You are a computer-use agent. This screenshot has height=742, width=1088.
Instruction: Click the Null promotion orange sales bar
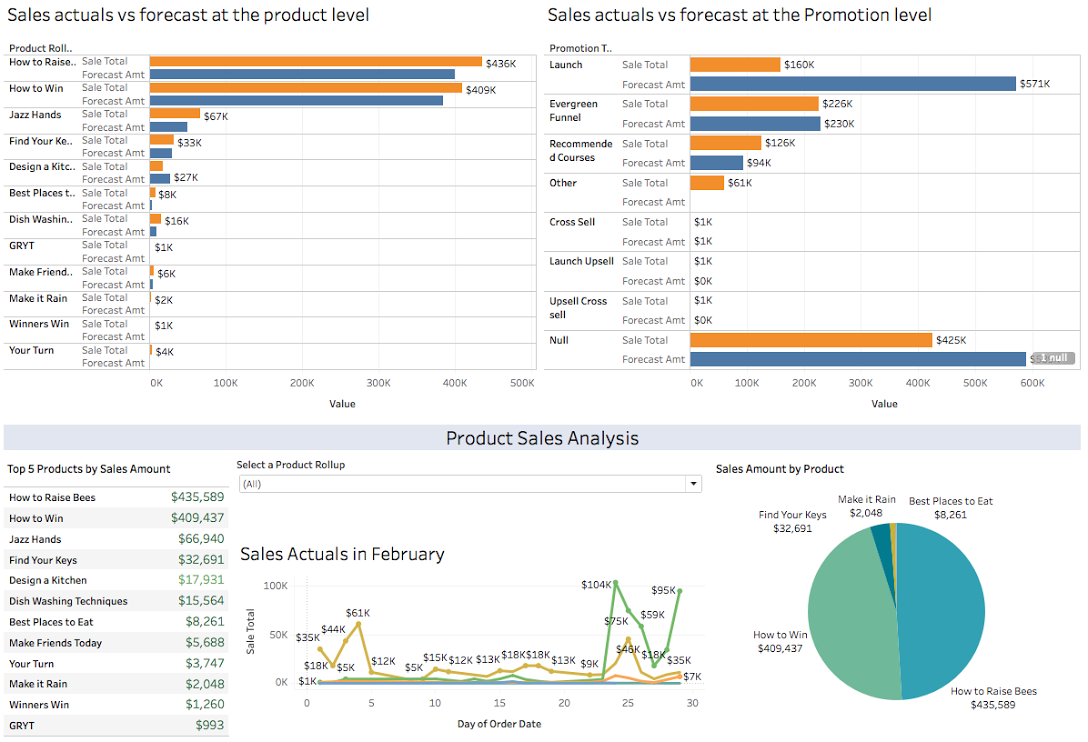(x=810, y=340)
